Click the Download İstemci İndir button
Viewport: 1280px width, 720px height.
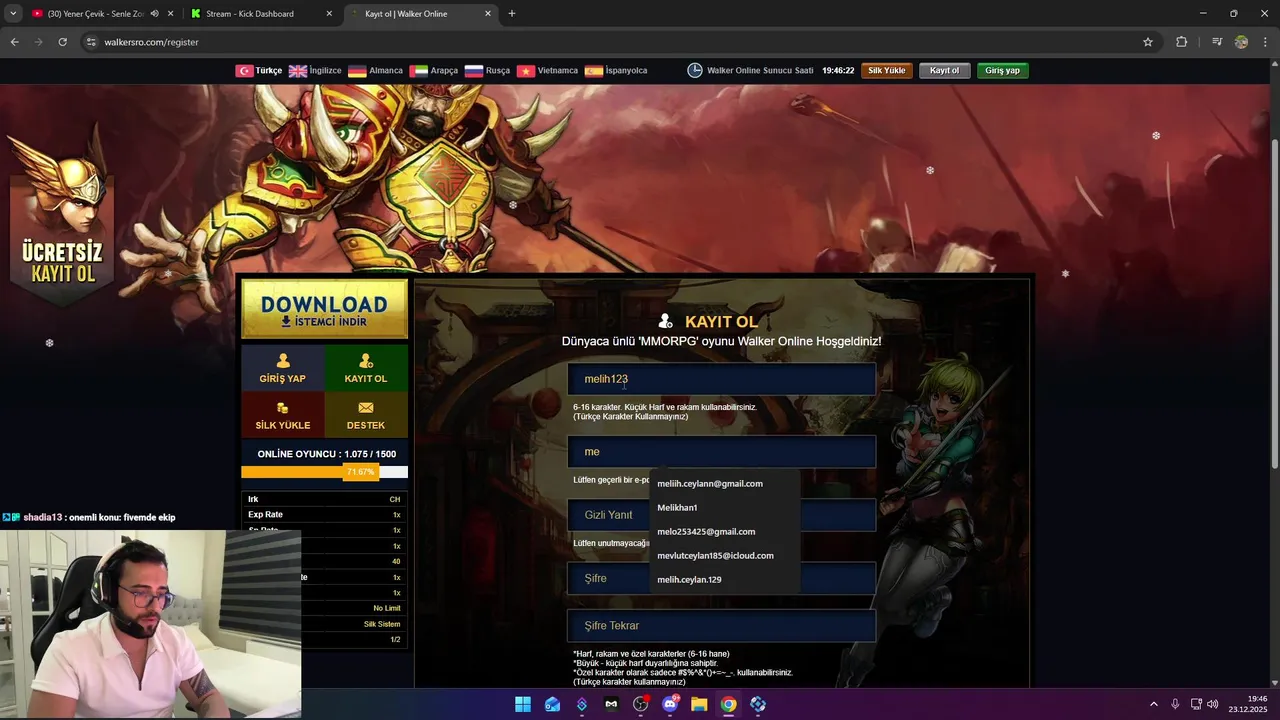tap(324, 309)
